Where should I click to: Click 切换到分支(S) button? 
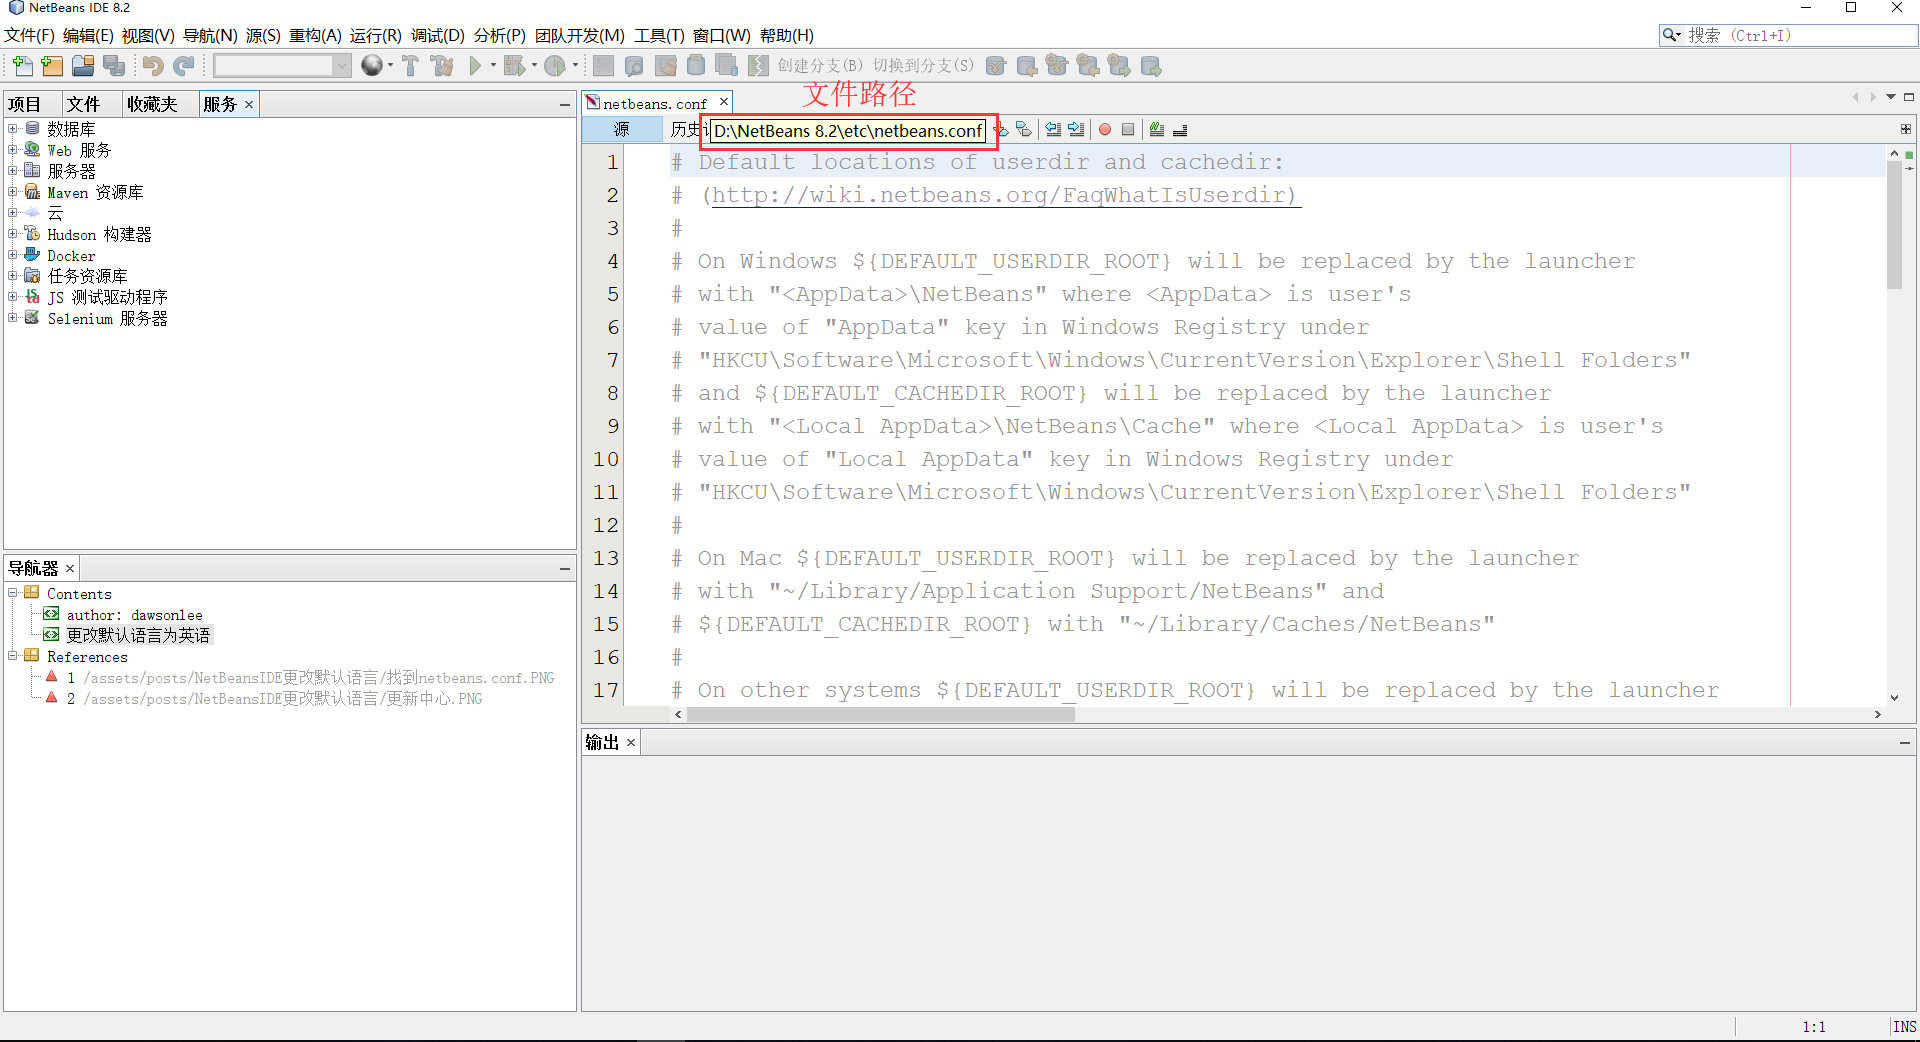tap(923, 66)
